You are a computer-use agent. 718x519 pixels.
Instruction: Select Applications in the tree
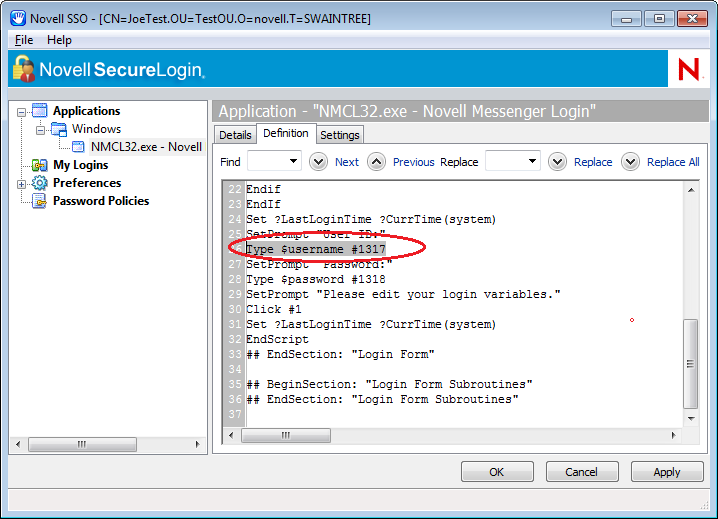87,111
